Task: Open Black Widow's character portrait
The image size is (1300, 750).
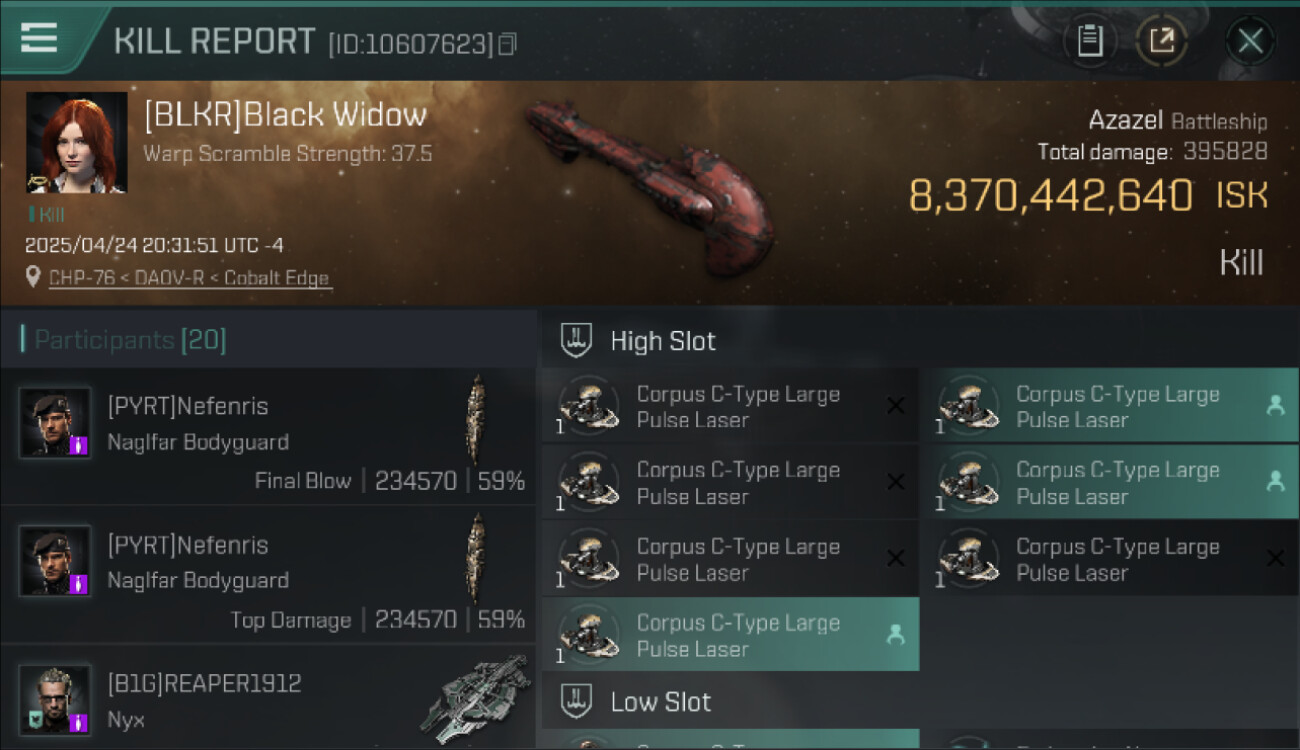Action: pyautogui.click(x=77, y=142)
